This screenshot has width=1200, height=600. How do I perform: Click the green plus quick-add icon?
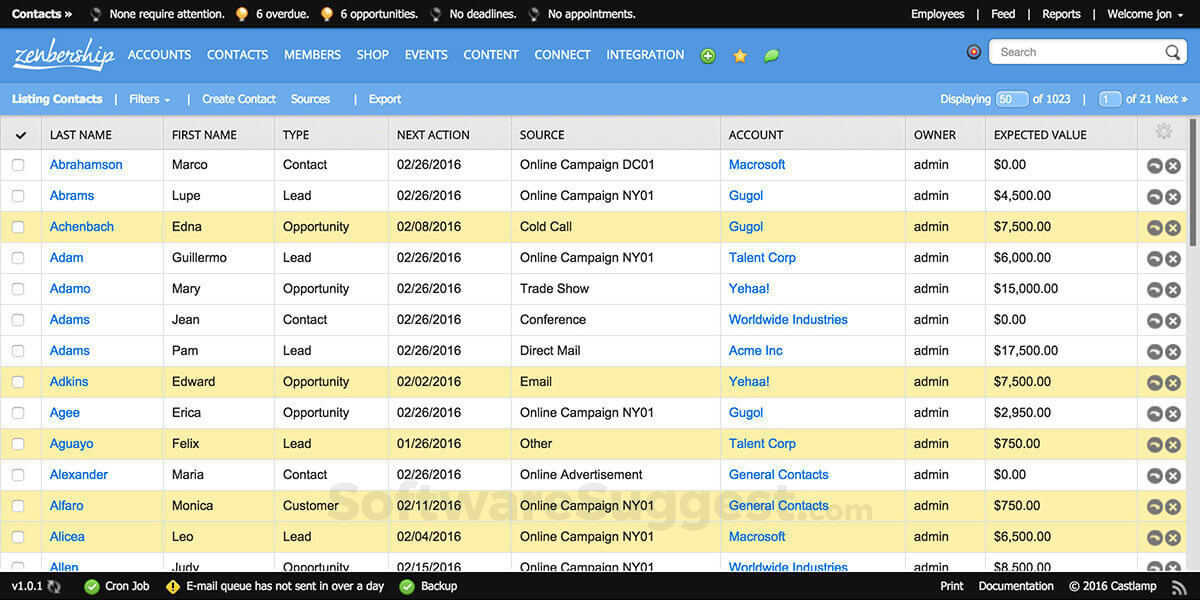pyautogui.click(x=708, y=56)
